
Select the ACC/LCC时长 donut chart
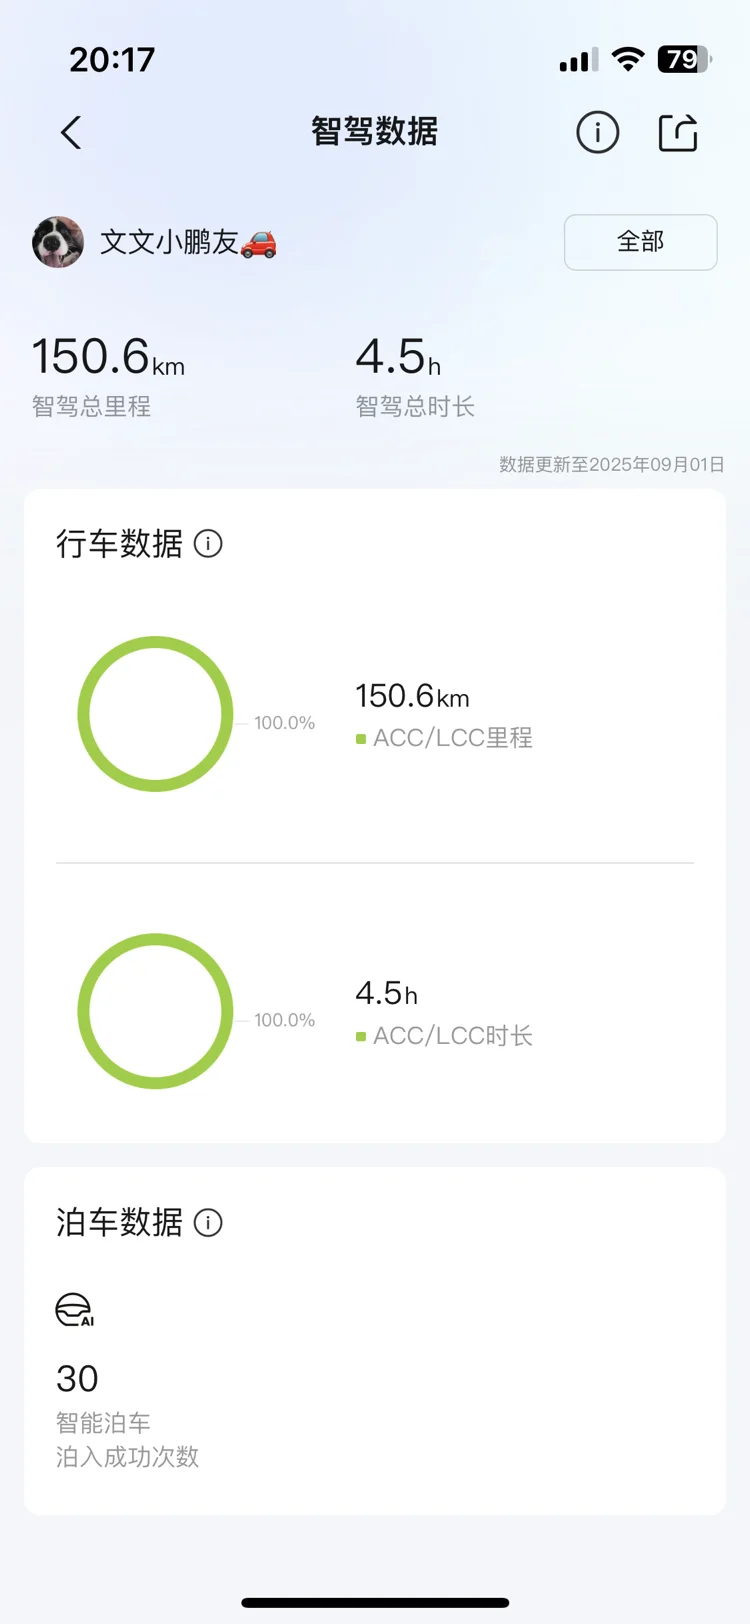point(156,1011)
